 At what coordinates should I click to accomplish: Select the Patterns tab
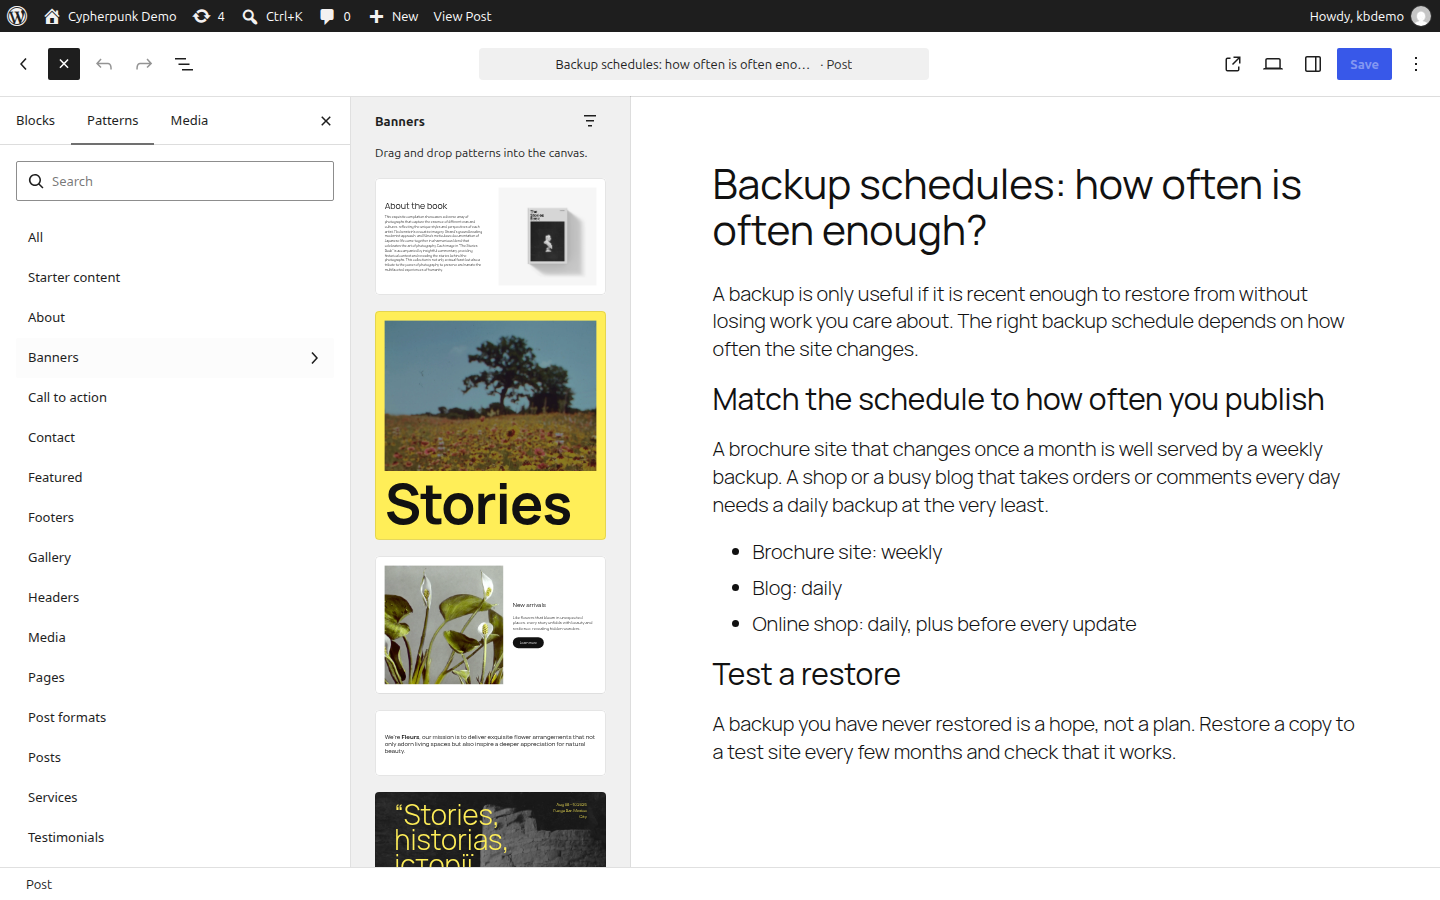[x=113, y=120]
